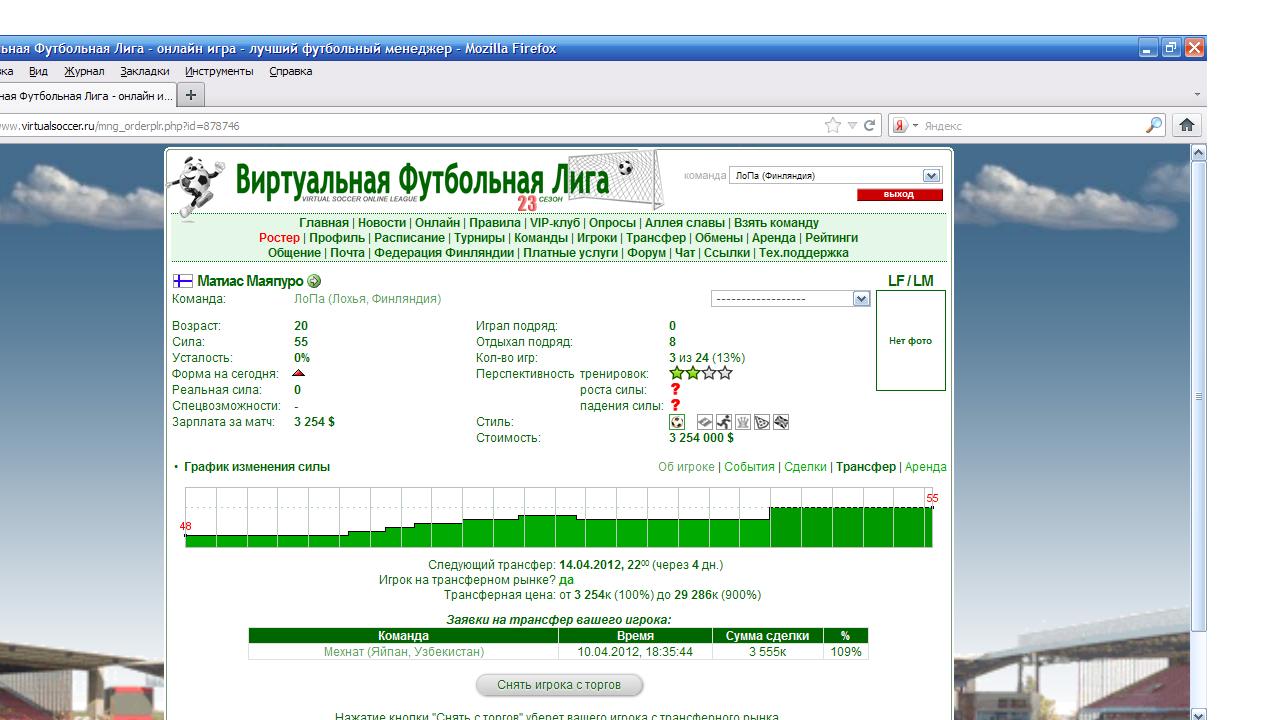Click the 3 555к deal amount cell
This screenshot has height=720, width=1280.
coord(767,652)
